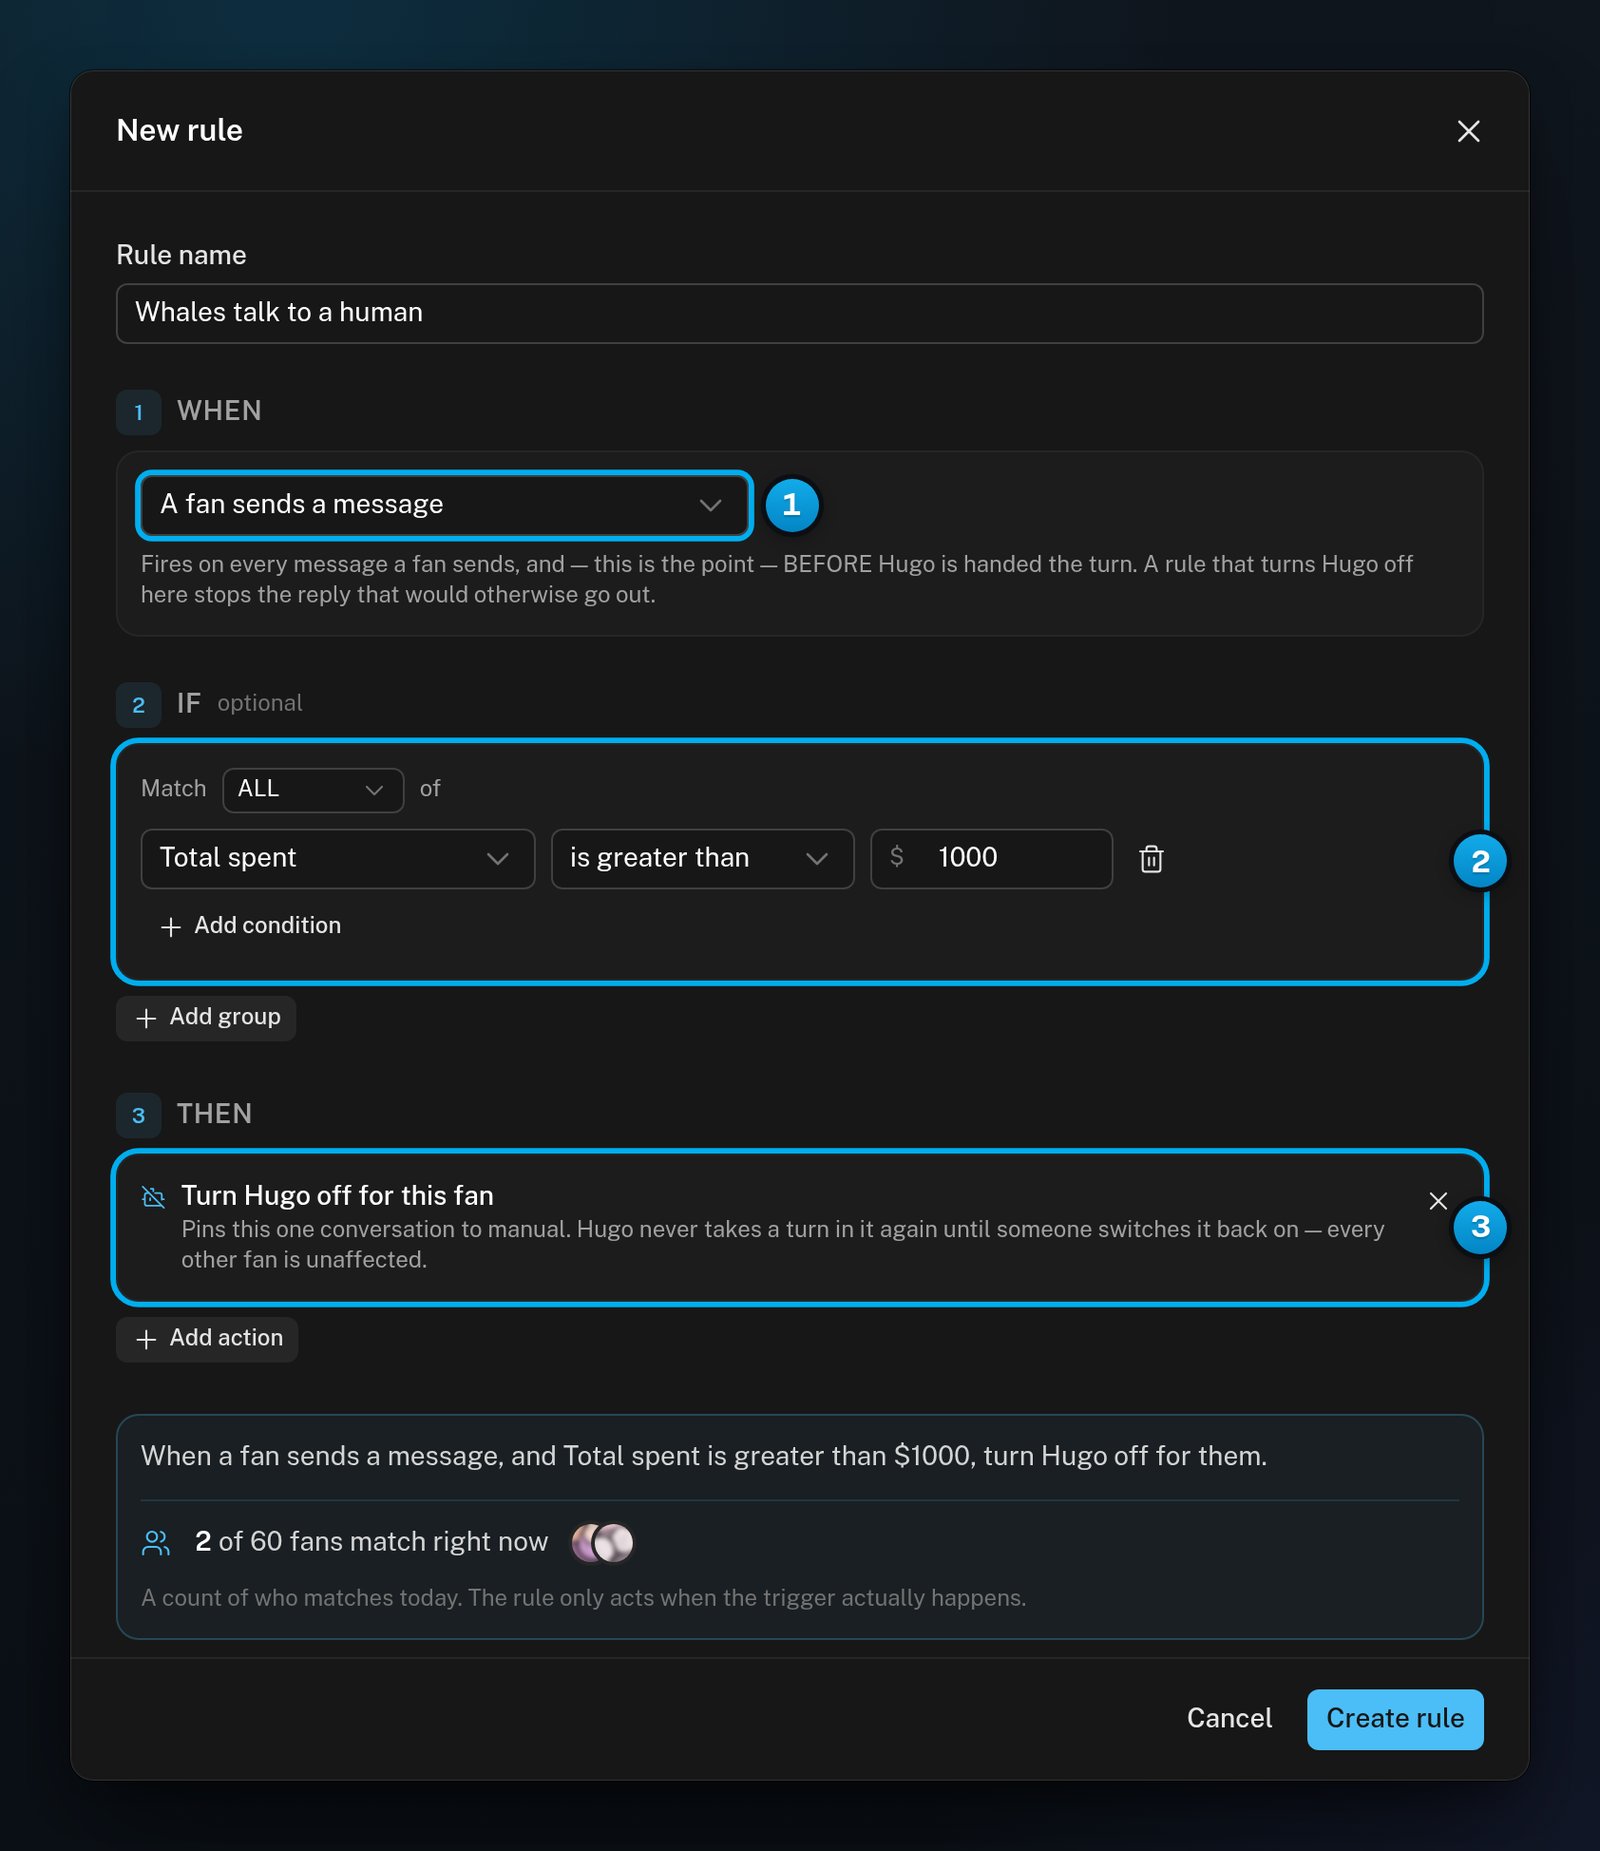Open the 'Total spent' condition dropdown
Viewport: 1600px width, 1851px height.
point(338,859)
